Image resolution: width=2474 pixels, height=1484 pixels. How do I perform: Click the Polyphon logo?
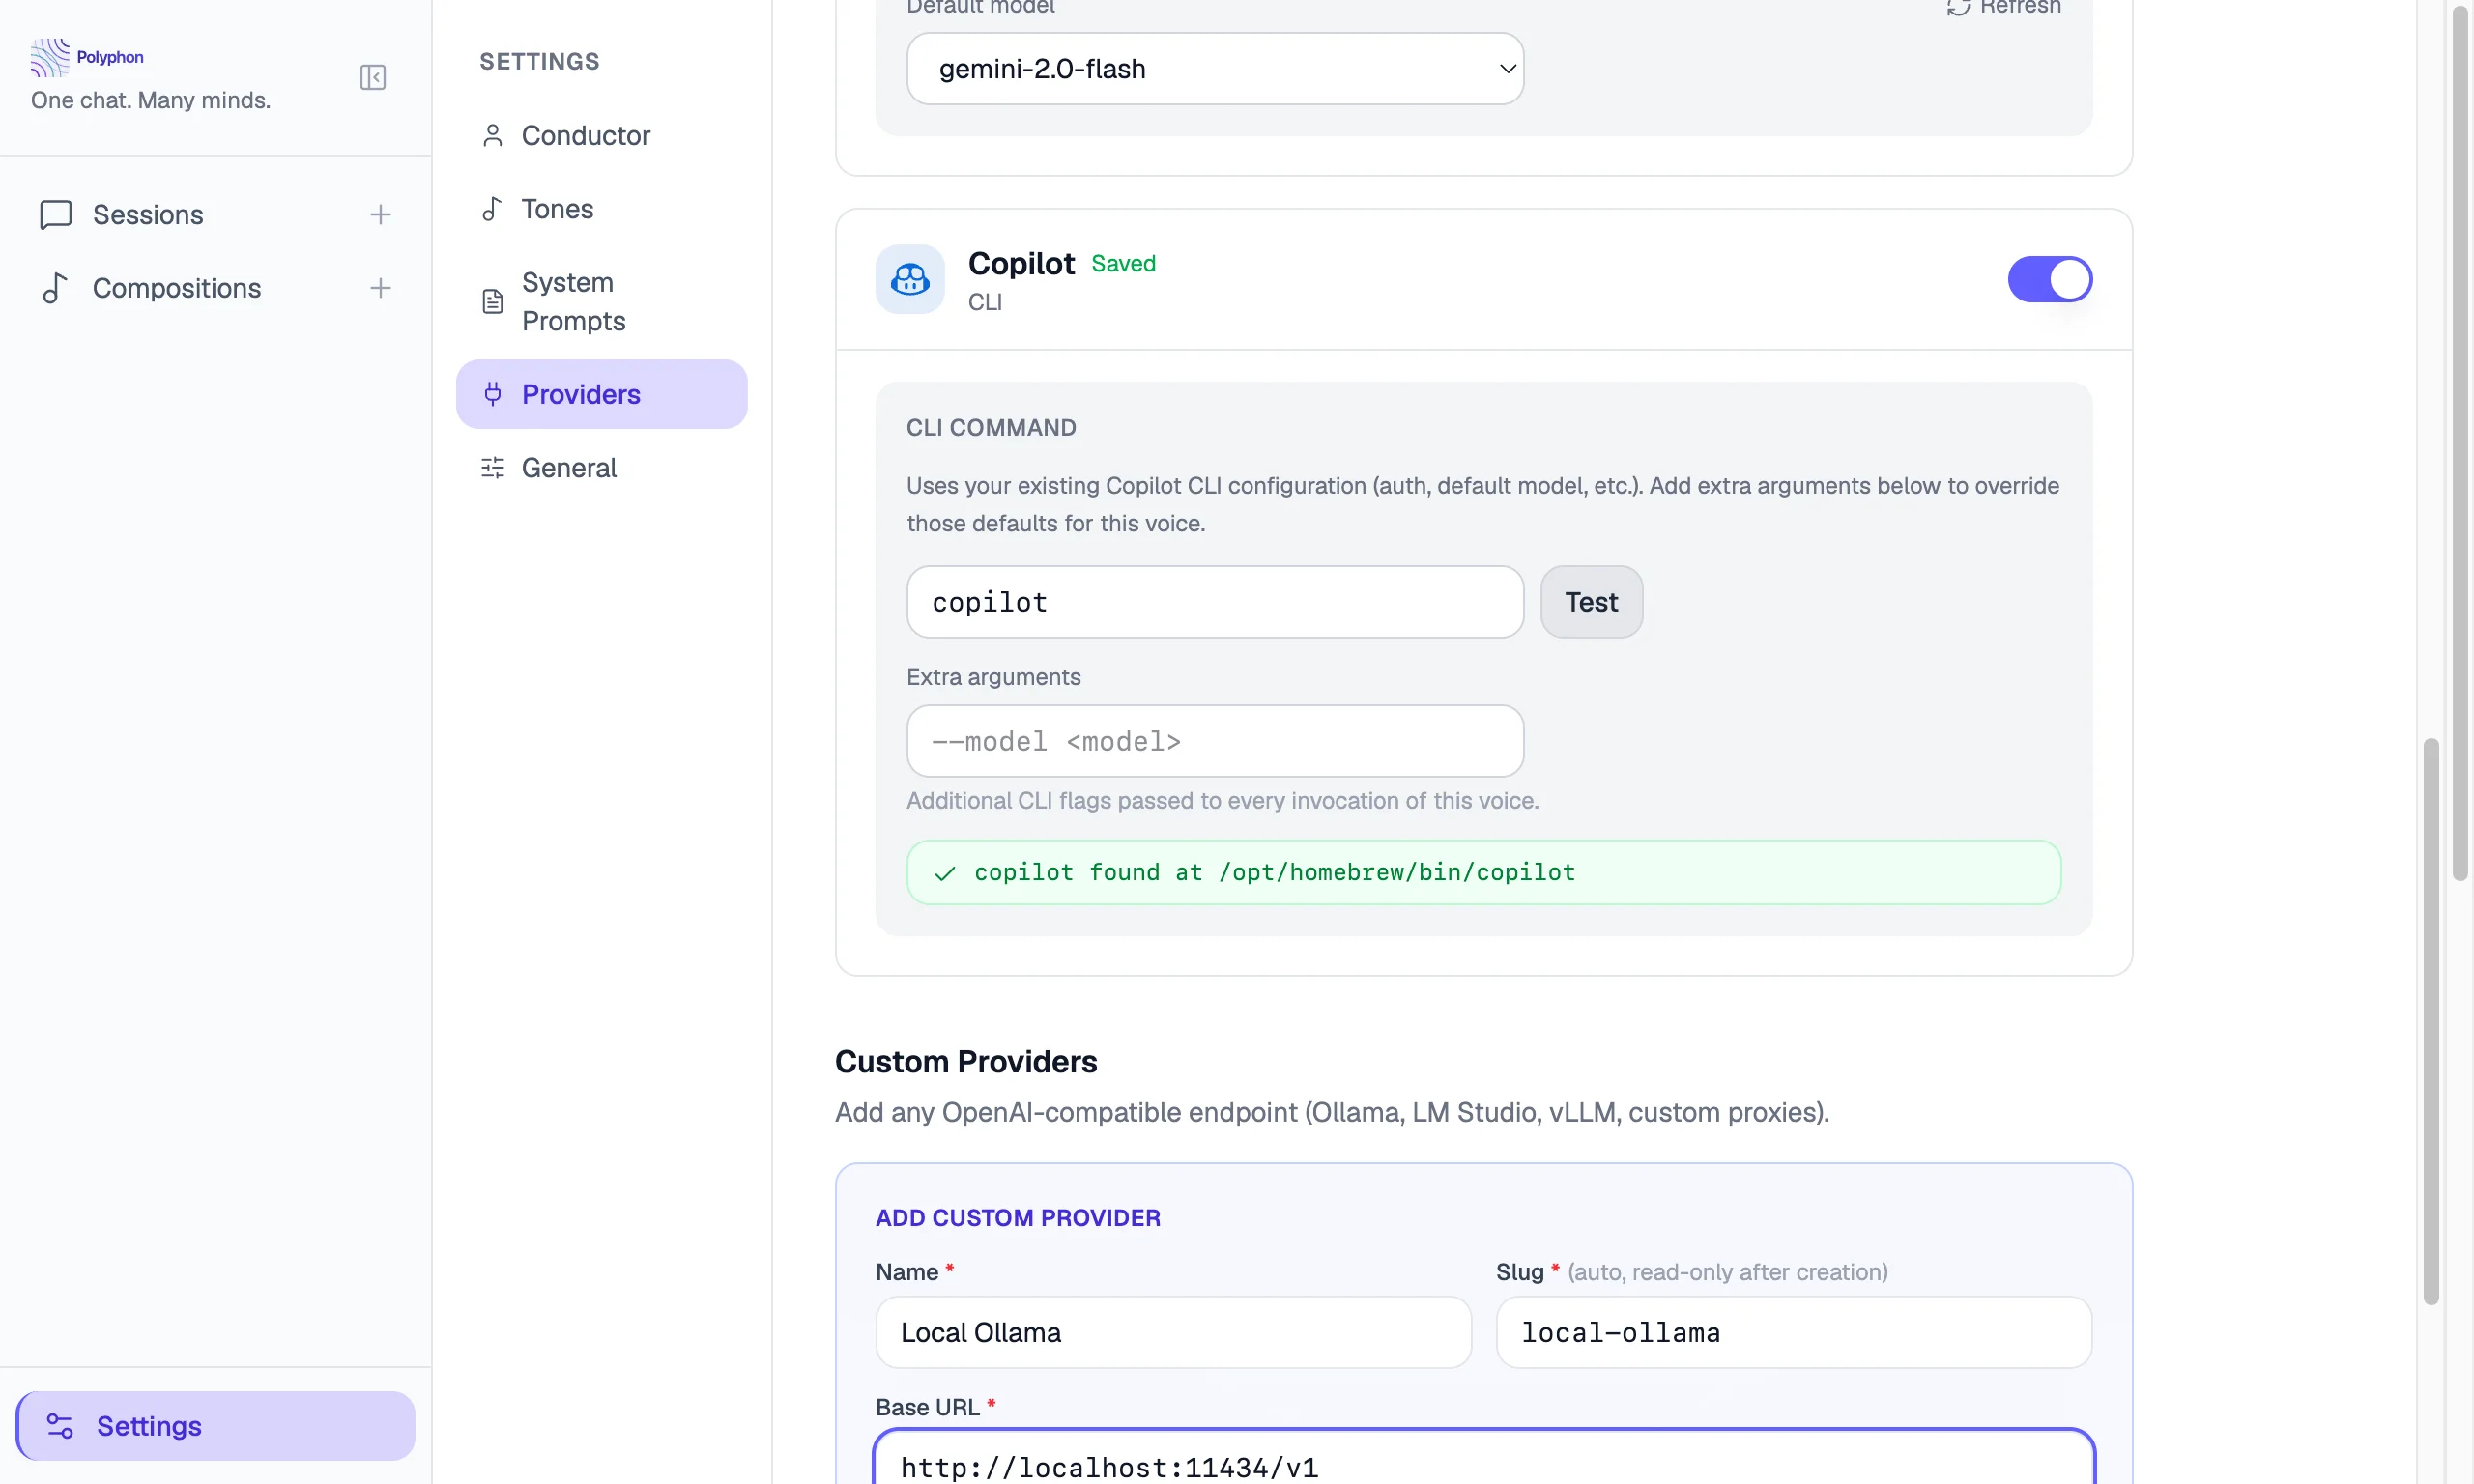pyautogui.click(x=48, y=57)
